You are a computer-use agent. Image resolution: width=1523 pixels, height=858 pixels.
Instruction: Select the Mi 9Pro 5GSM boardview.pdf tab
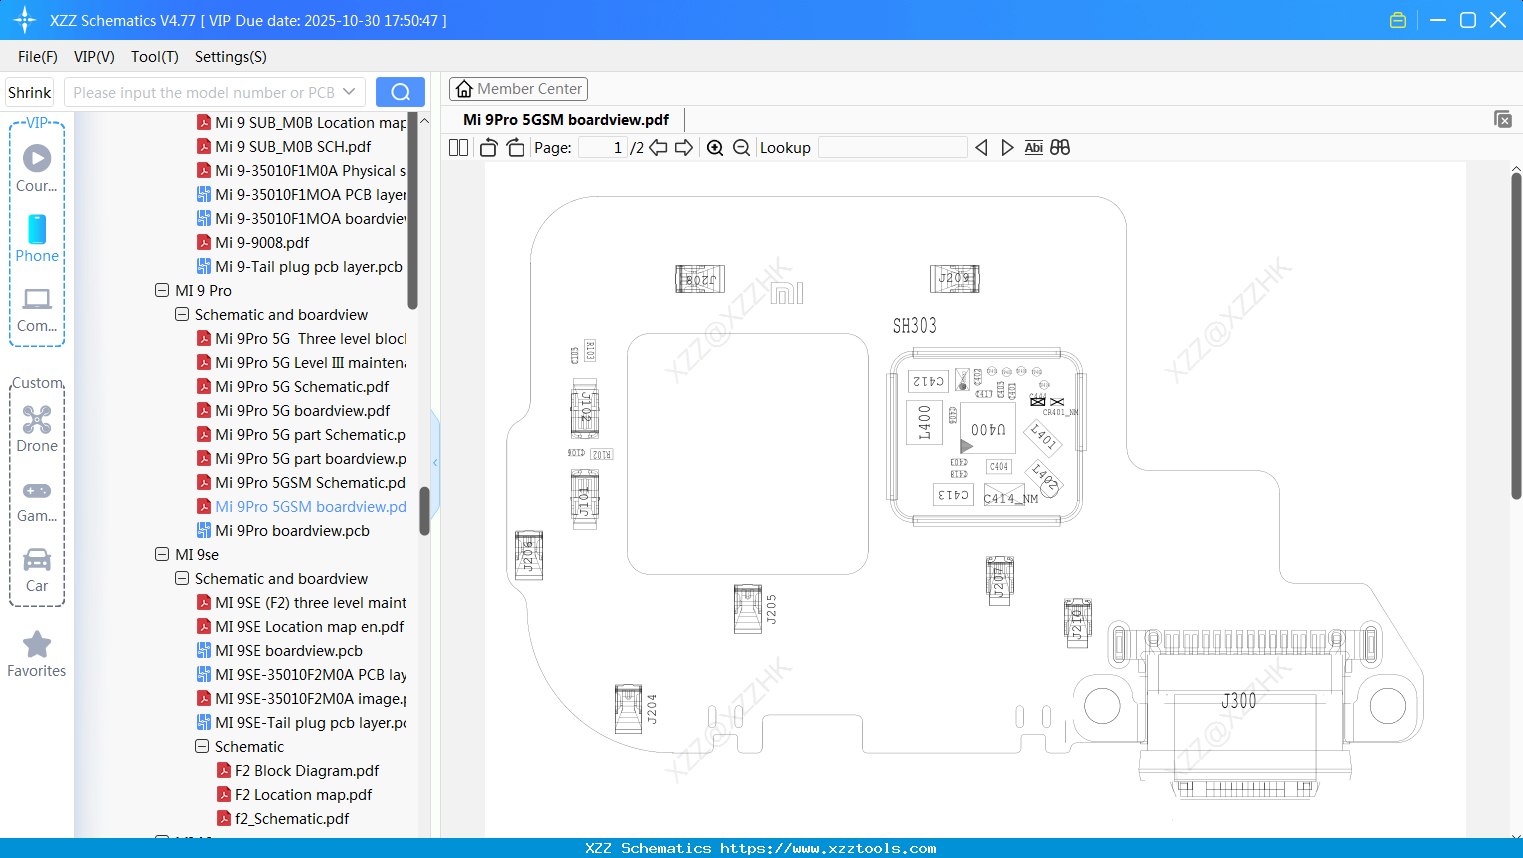click(566, 119)
